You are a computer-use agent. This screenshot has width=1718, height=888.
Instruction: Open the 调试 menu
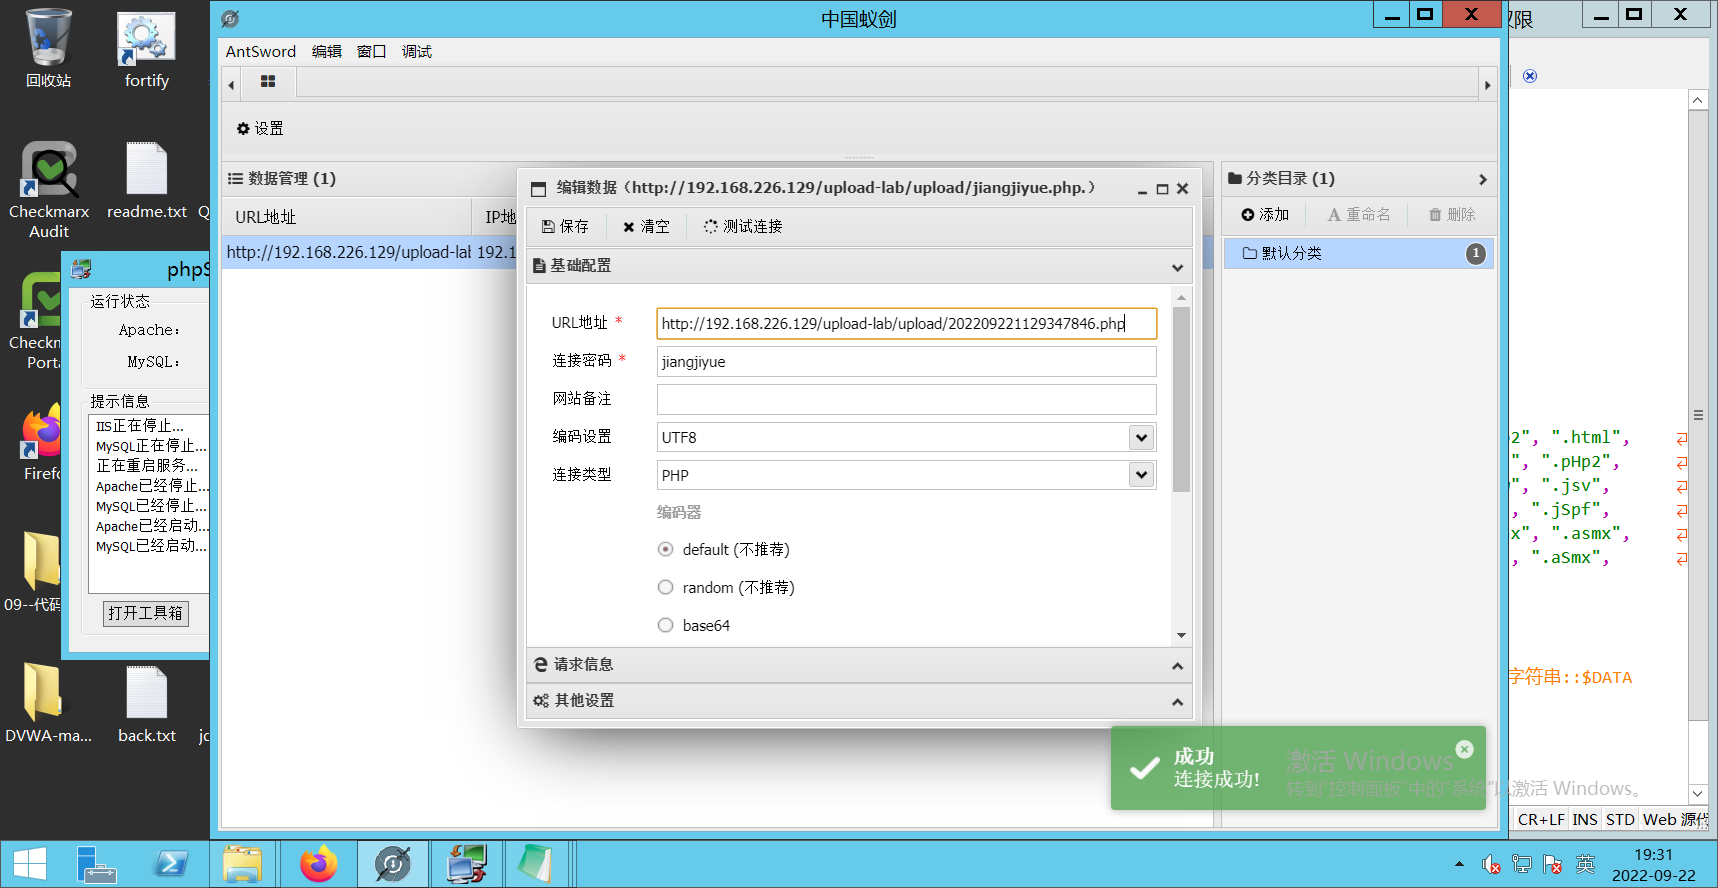pos(416,52)
